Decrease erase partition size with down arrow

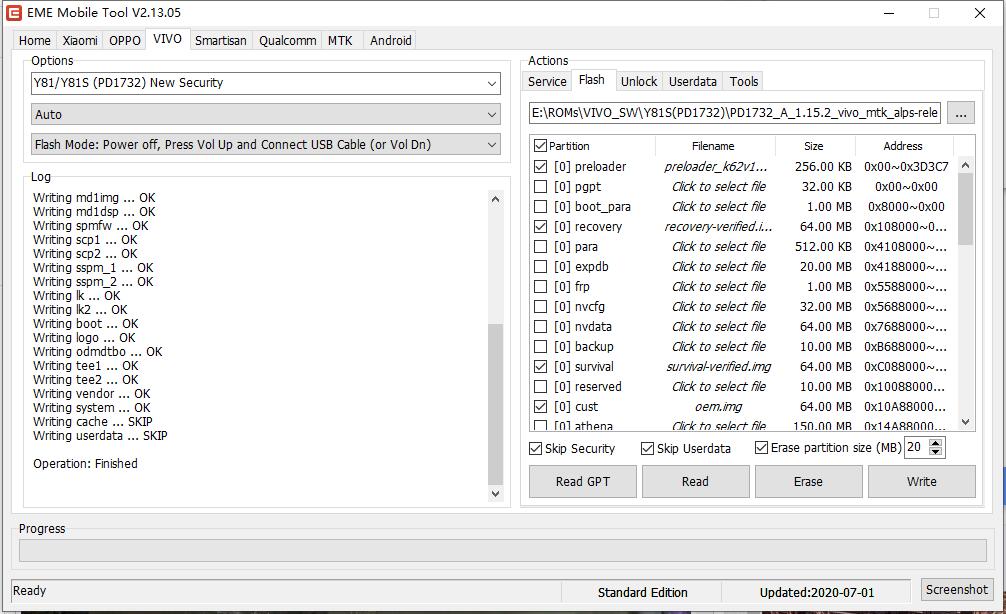click(x=936, y=452)
